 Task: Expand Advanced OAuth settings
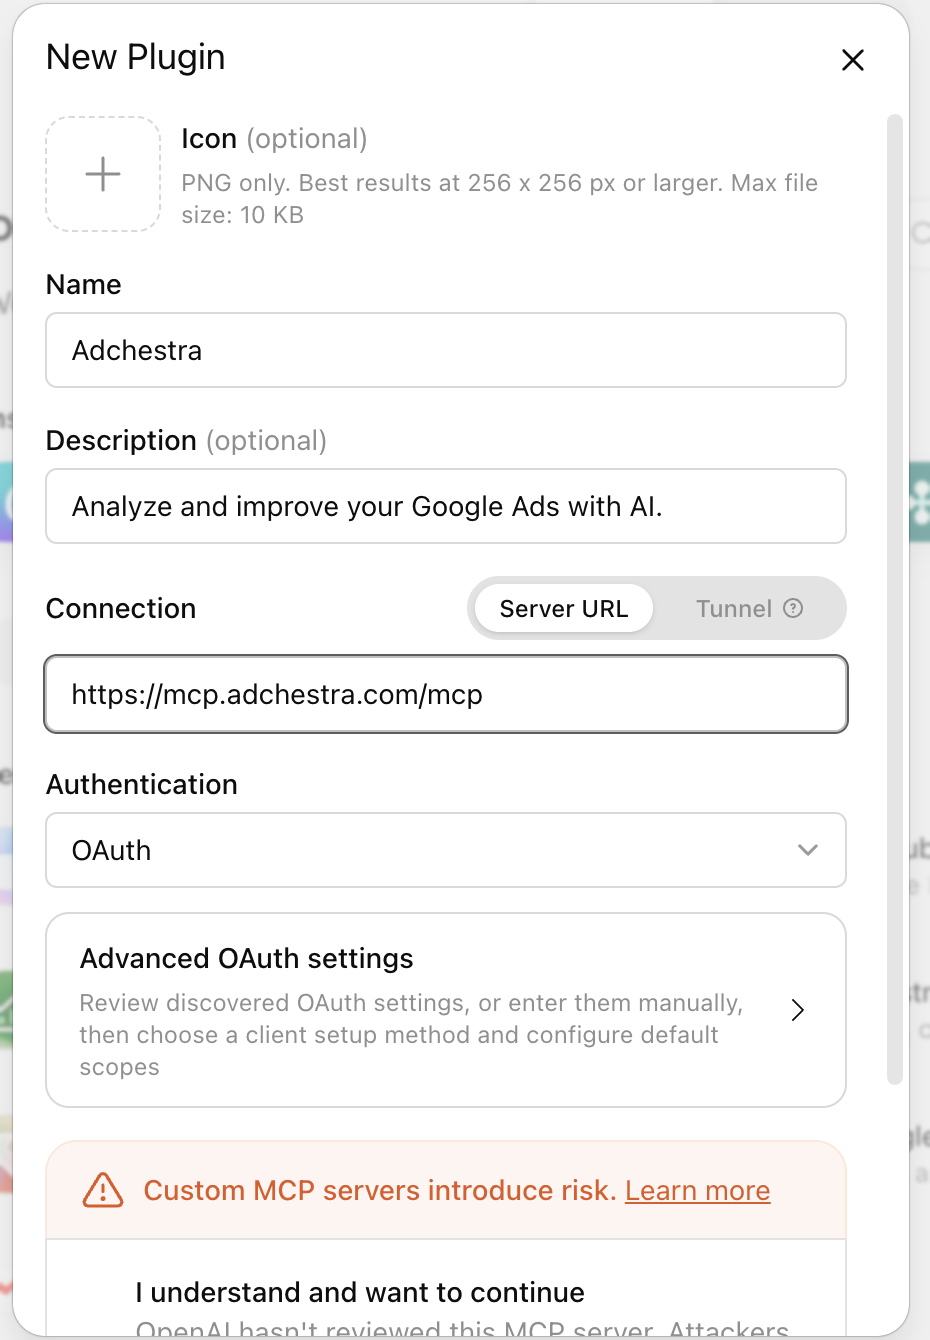coord(446,1010)
